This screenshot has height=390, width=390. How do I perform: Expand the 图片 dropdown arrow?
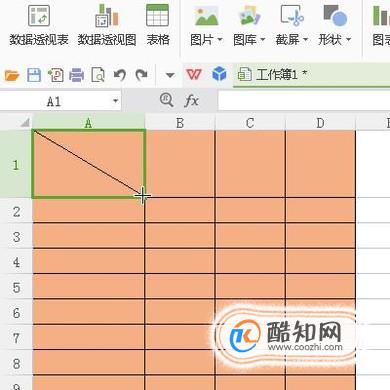coord(220,40)
